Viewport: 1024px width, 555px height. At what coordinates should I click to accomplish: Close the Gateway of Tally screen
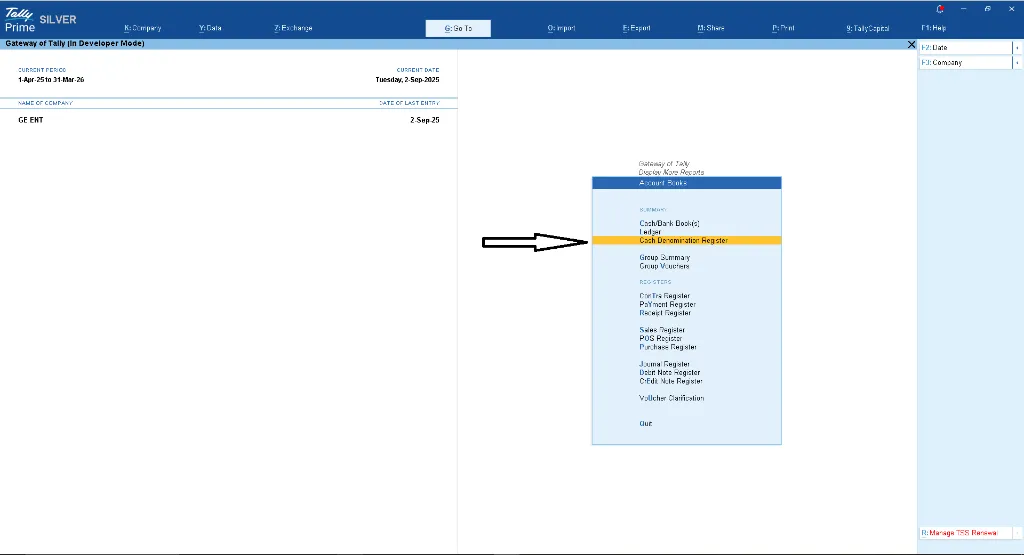(911, 44)
